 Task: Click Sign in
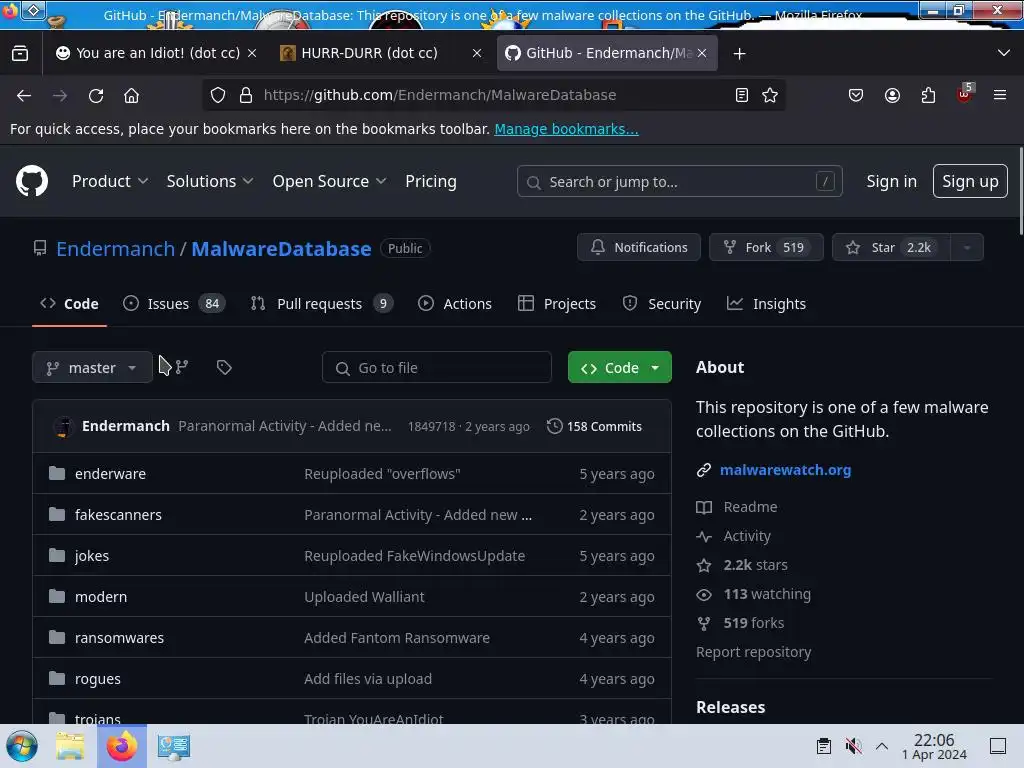coord(891,181)
